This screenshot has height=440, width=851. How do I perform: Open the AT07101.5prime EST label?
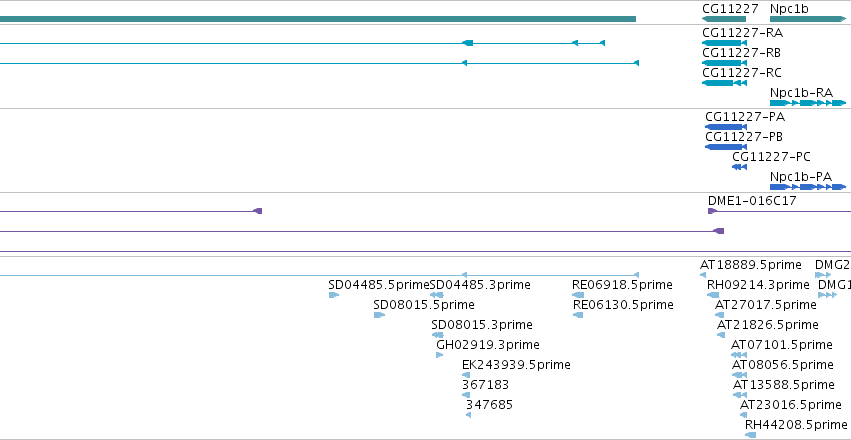coord(782,346)
